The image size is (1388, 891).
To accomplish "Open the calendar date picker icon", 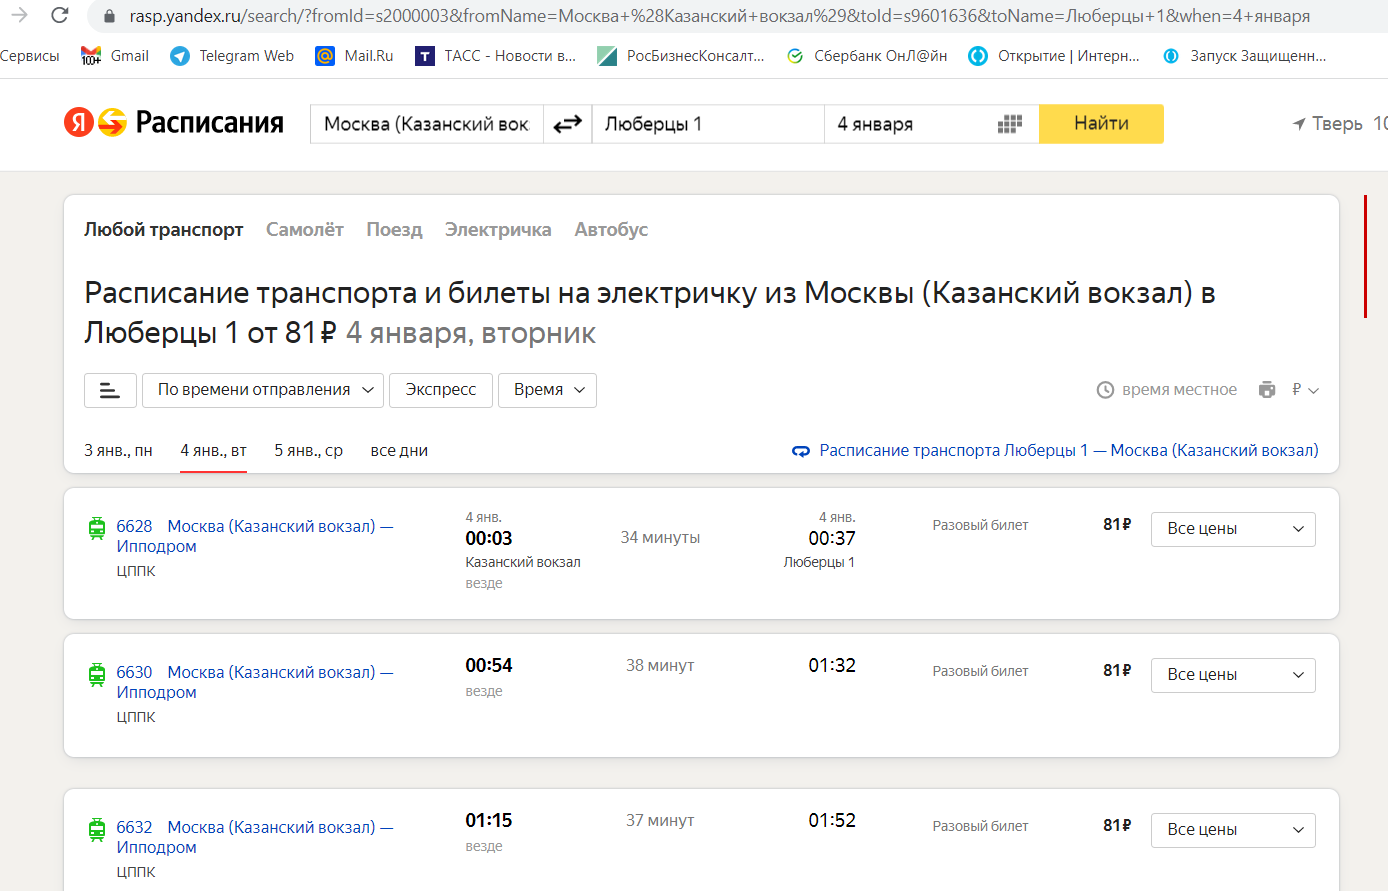I will (x=1010, y=124).
